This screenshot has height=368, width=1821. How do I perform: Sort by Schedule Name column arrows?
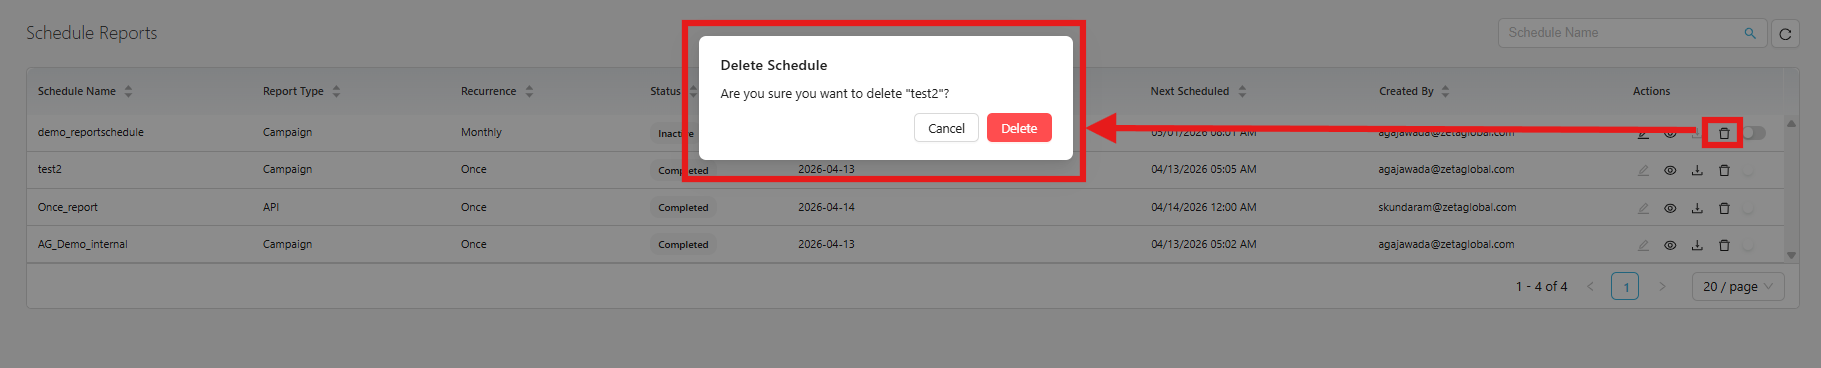pos(128,91)
